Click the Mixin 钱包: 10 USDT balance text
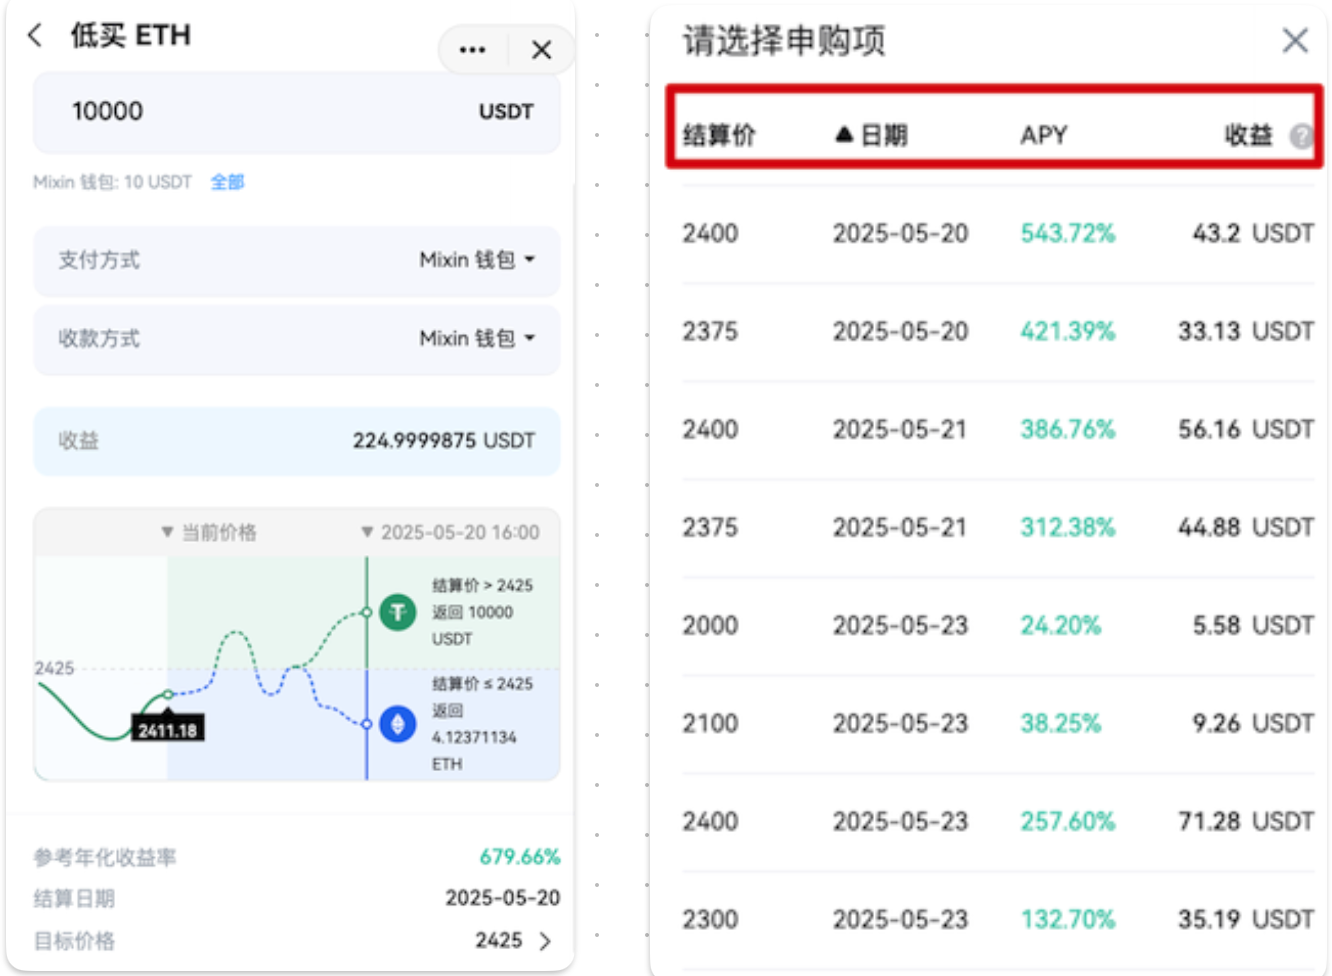 click(112, 182)
